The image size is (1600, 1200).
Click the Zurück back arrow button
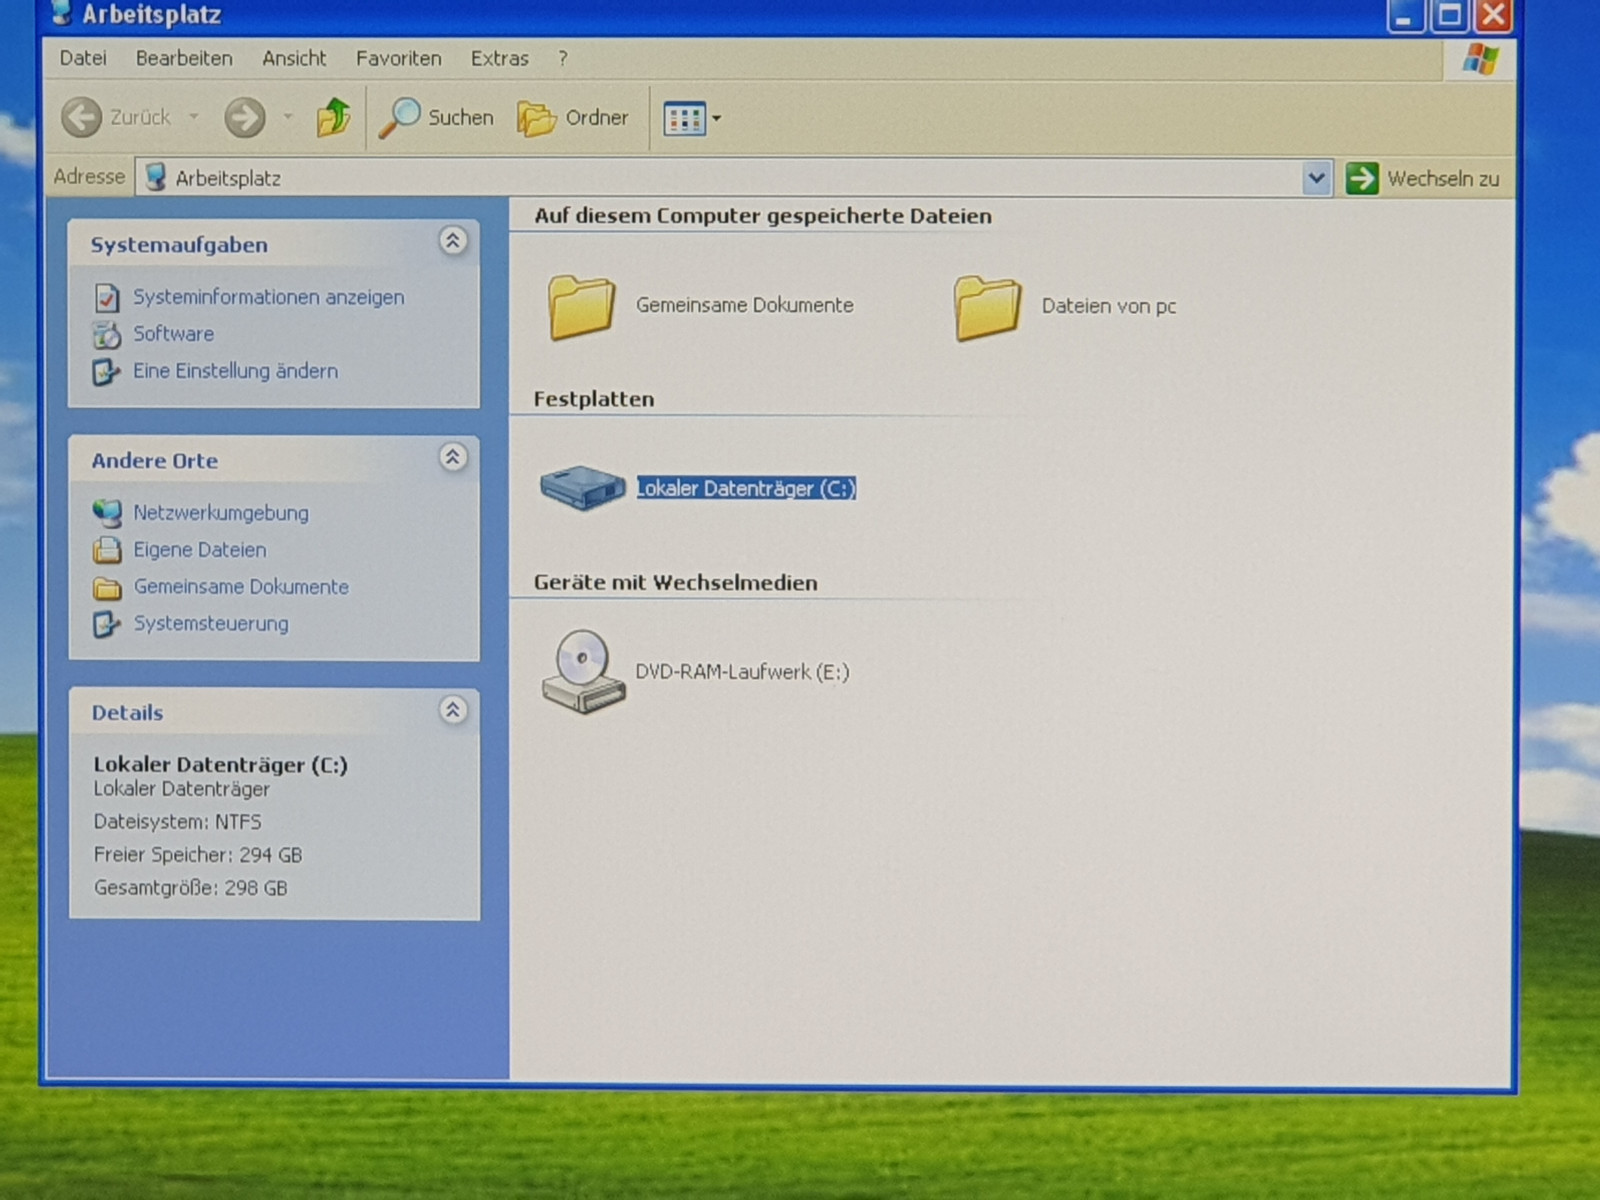click(x=82, y=118)
